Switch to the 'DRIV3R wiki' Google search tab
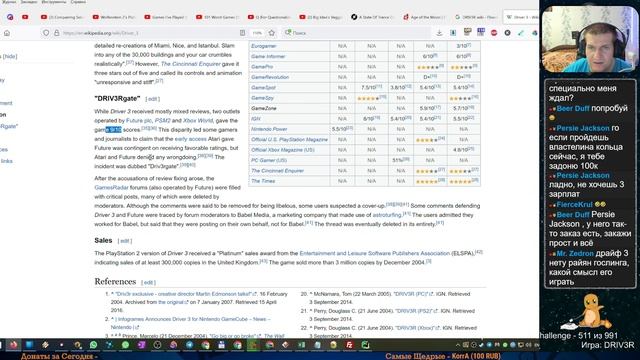The width and height of the screenshot is (640, 360). coord(476,17)
